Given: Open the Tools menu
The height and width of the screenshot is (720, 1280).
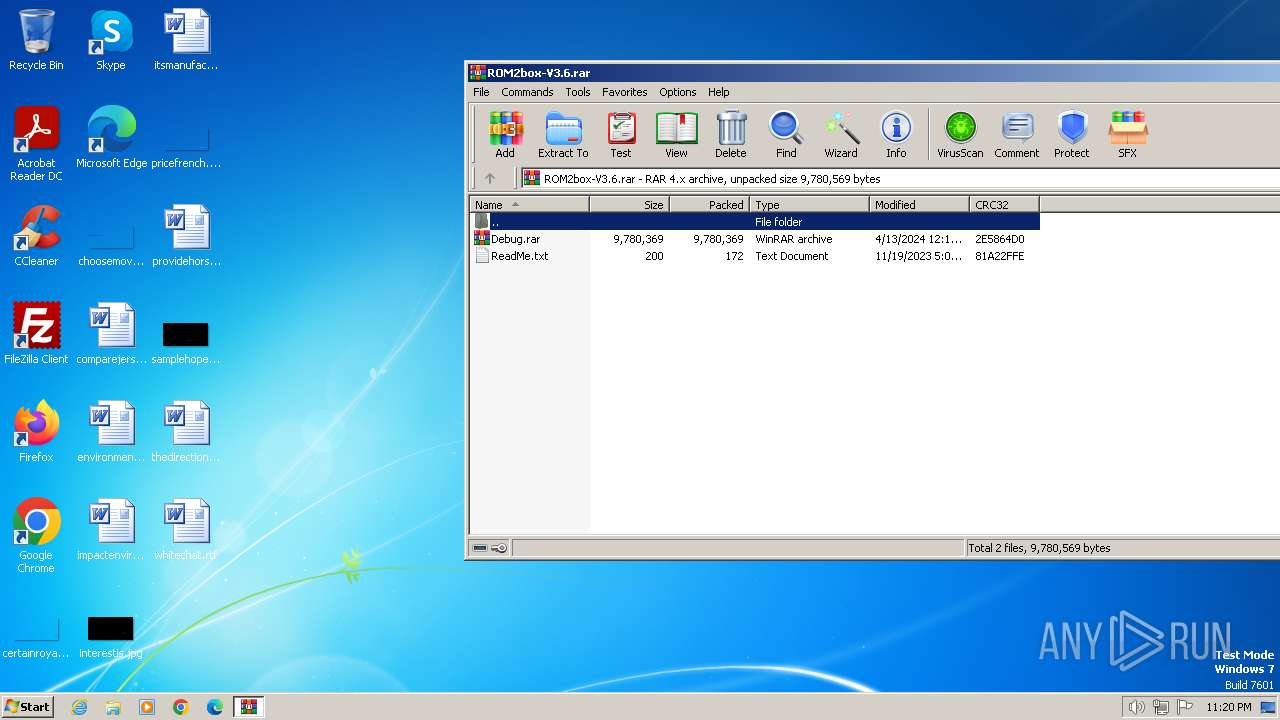Looking at the screenshot, I should point(578,92).
